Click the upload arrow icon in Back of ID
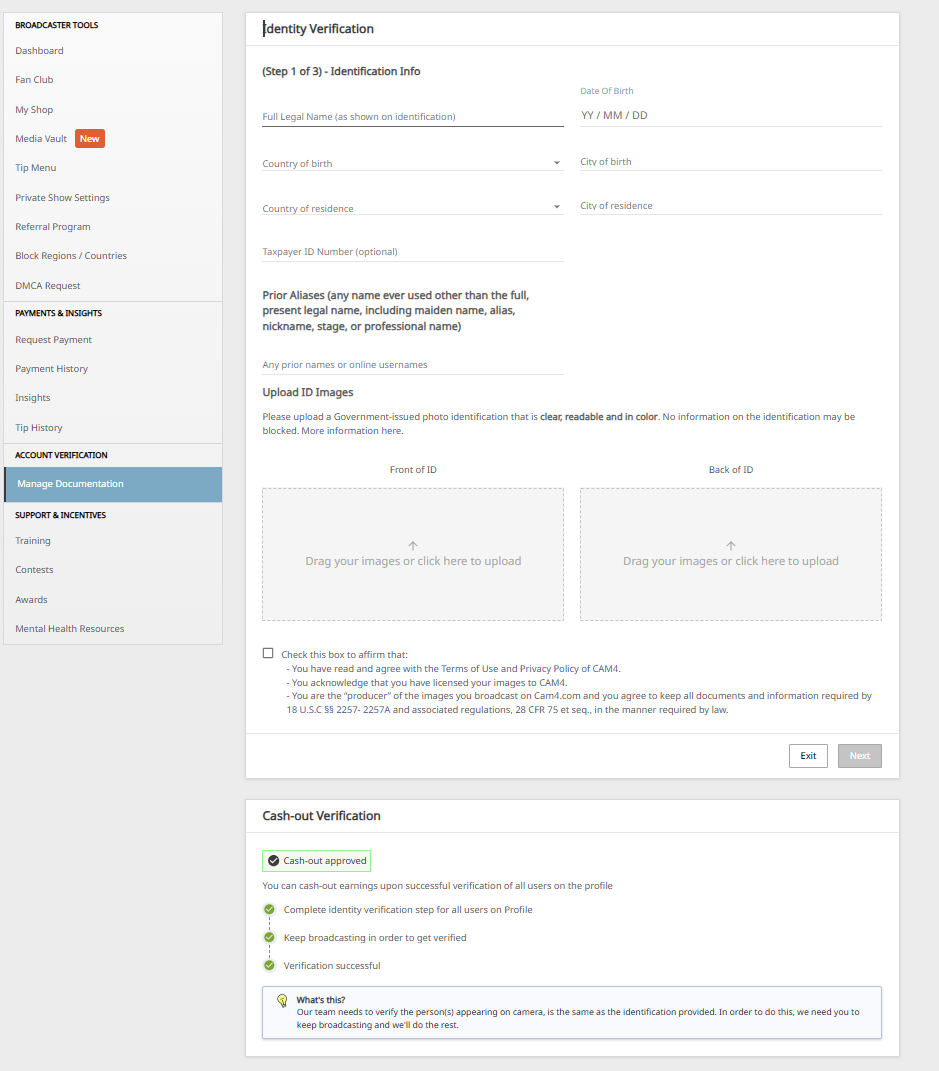 click(731, 546)
